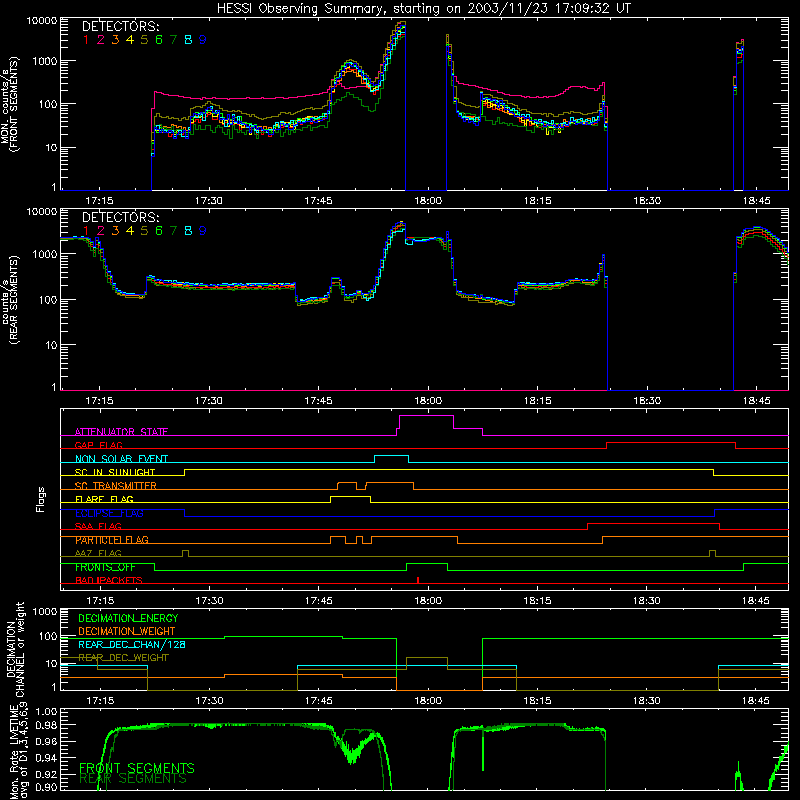800x800 pixels.
Task: Select GAP_FLAG label in Flags panel
Action: click(98, 445)
